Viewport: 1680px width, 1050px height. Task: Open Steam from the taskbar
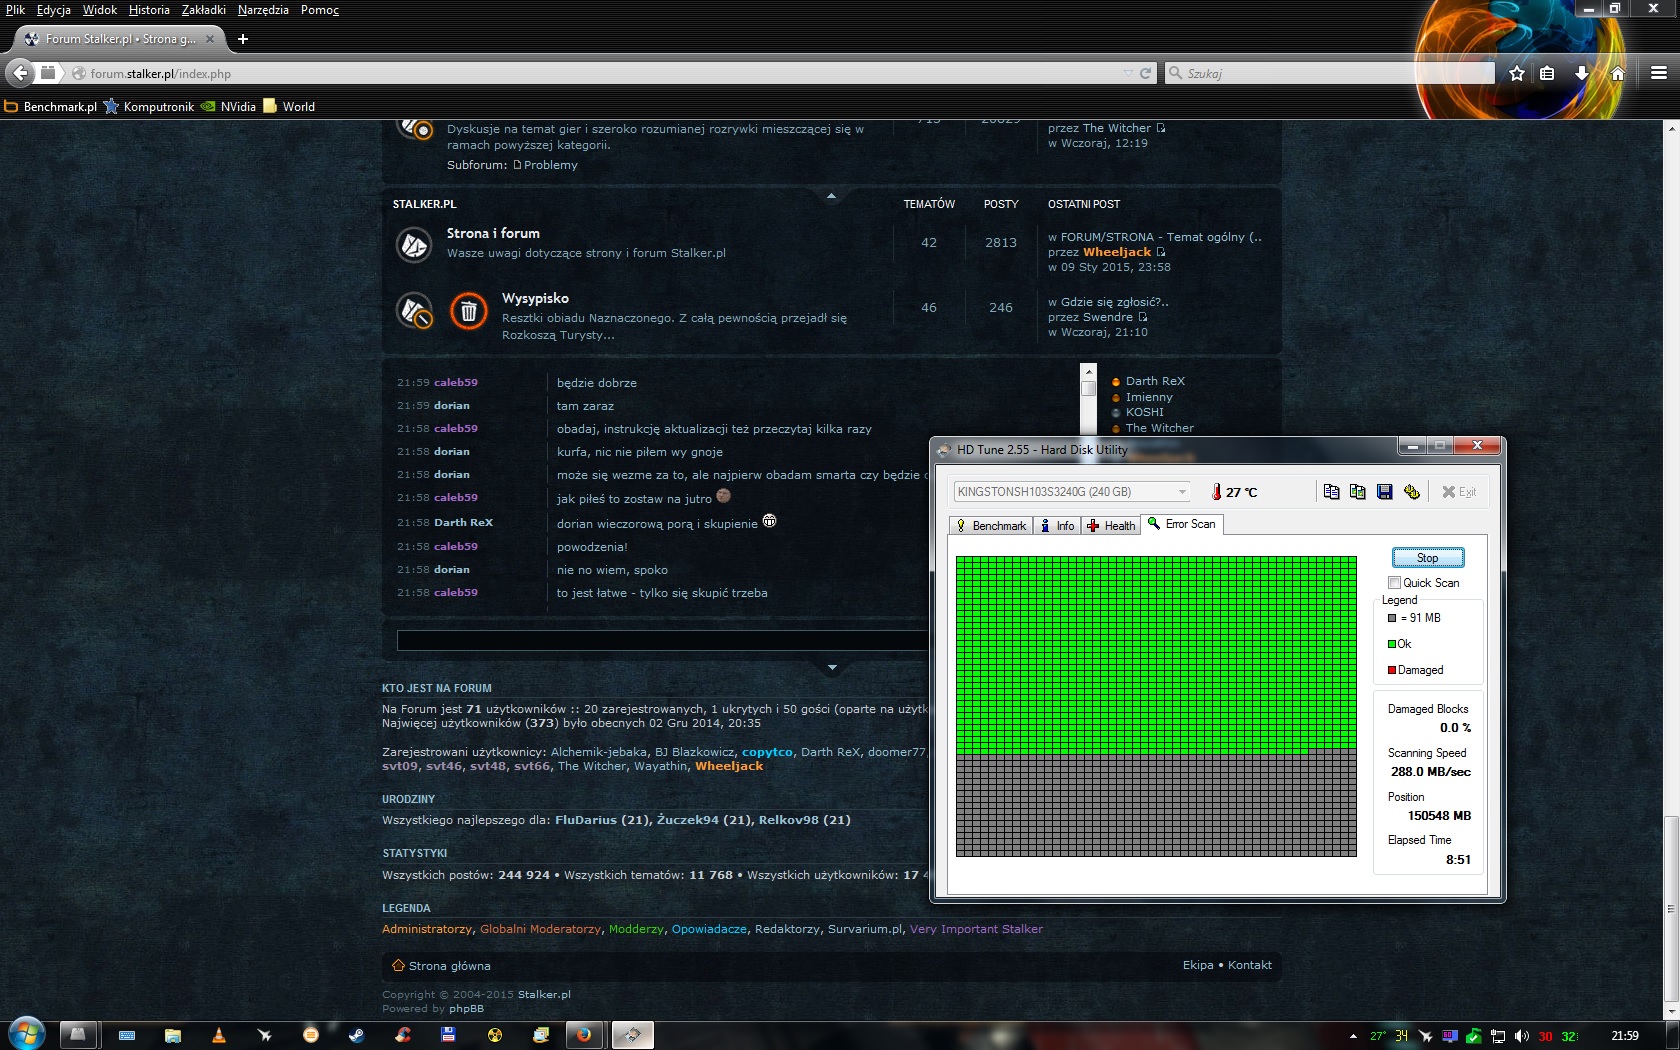pos(357,1035)
